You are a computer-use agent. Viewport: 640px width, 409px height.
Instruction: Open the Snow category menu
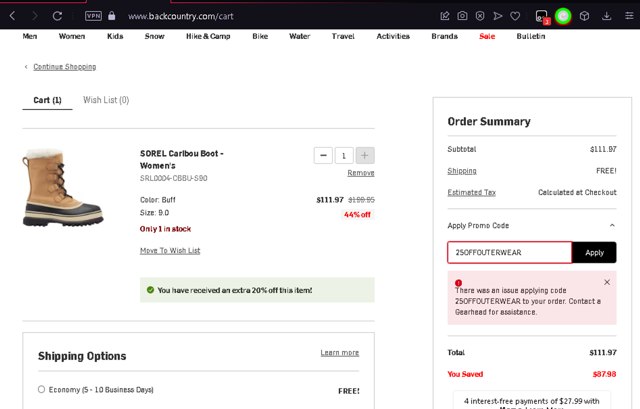154,36
